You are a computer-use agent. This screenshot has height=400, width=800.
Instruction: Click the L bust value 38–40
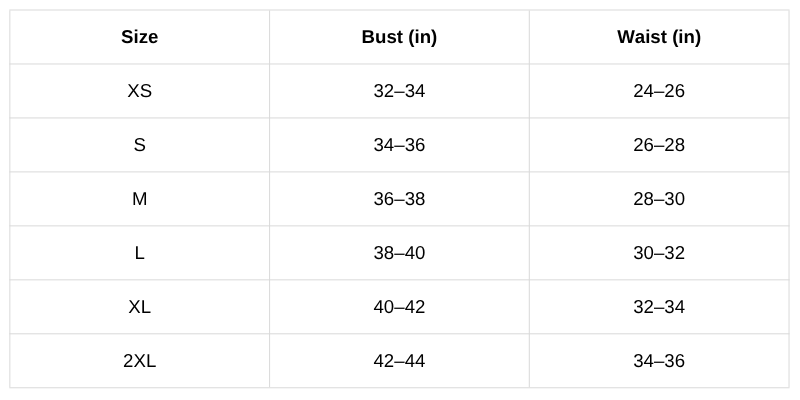399,253
